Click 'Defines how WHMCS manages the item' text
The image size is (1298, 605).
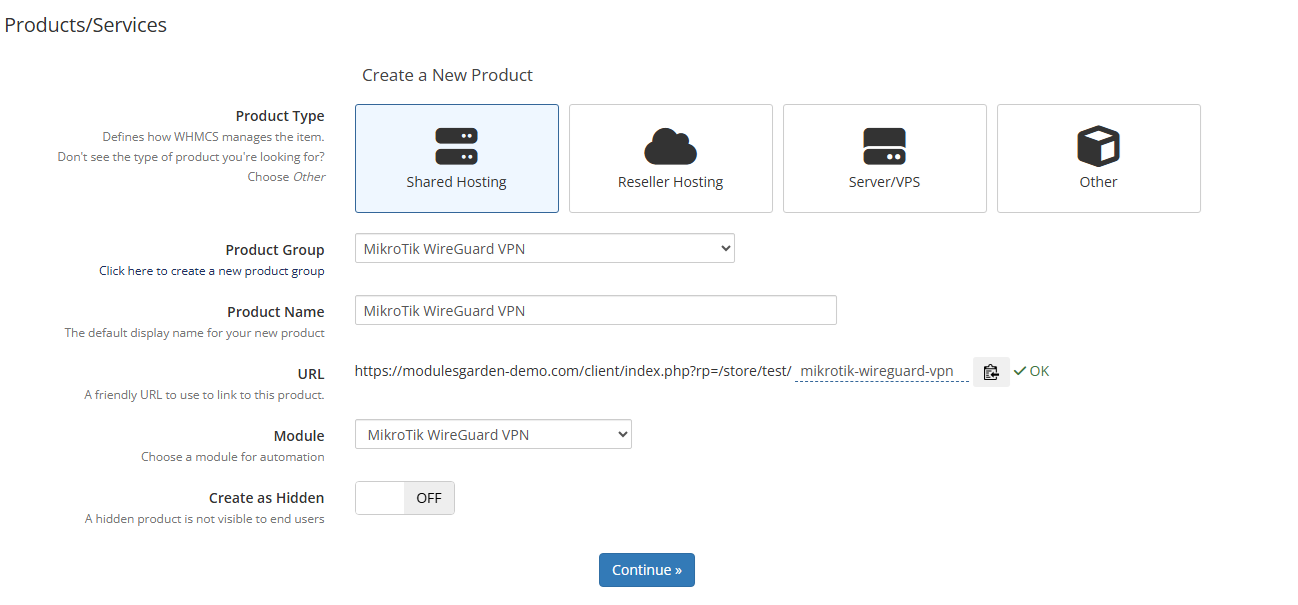point(214,137)
